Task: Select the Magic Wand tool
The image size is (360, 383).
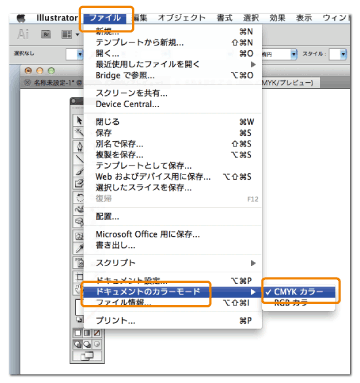Action: (x=79, y=132)
